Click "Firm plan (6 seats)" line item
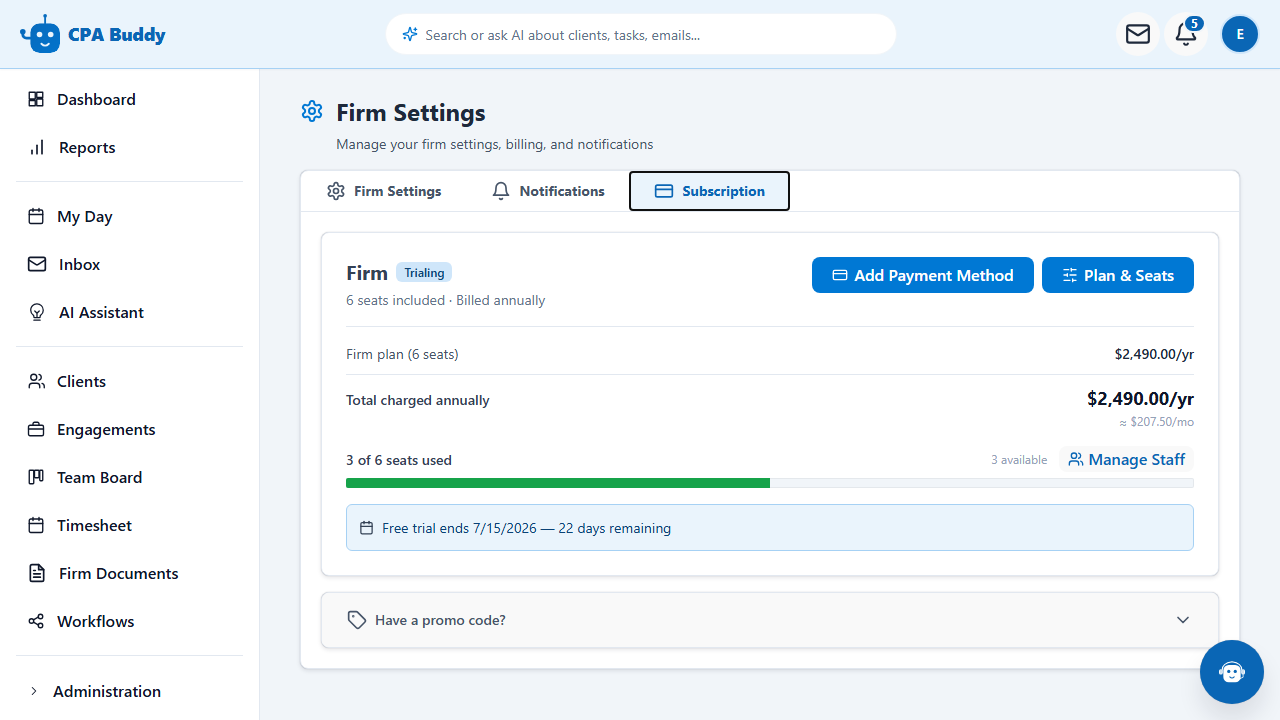This screenshot has width=1280, height=720. coord(402,354)
